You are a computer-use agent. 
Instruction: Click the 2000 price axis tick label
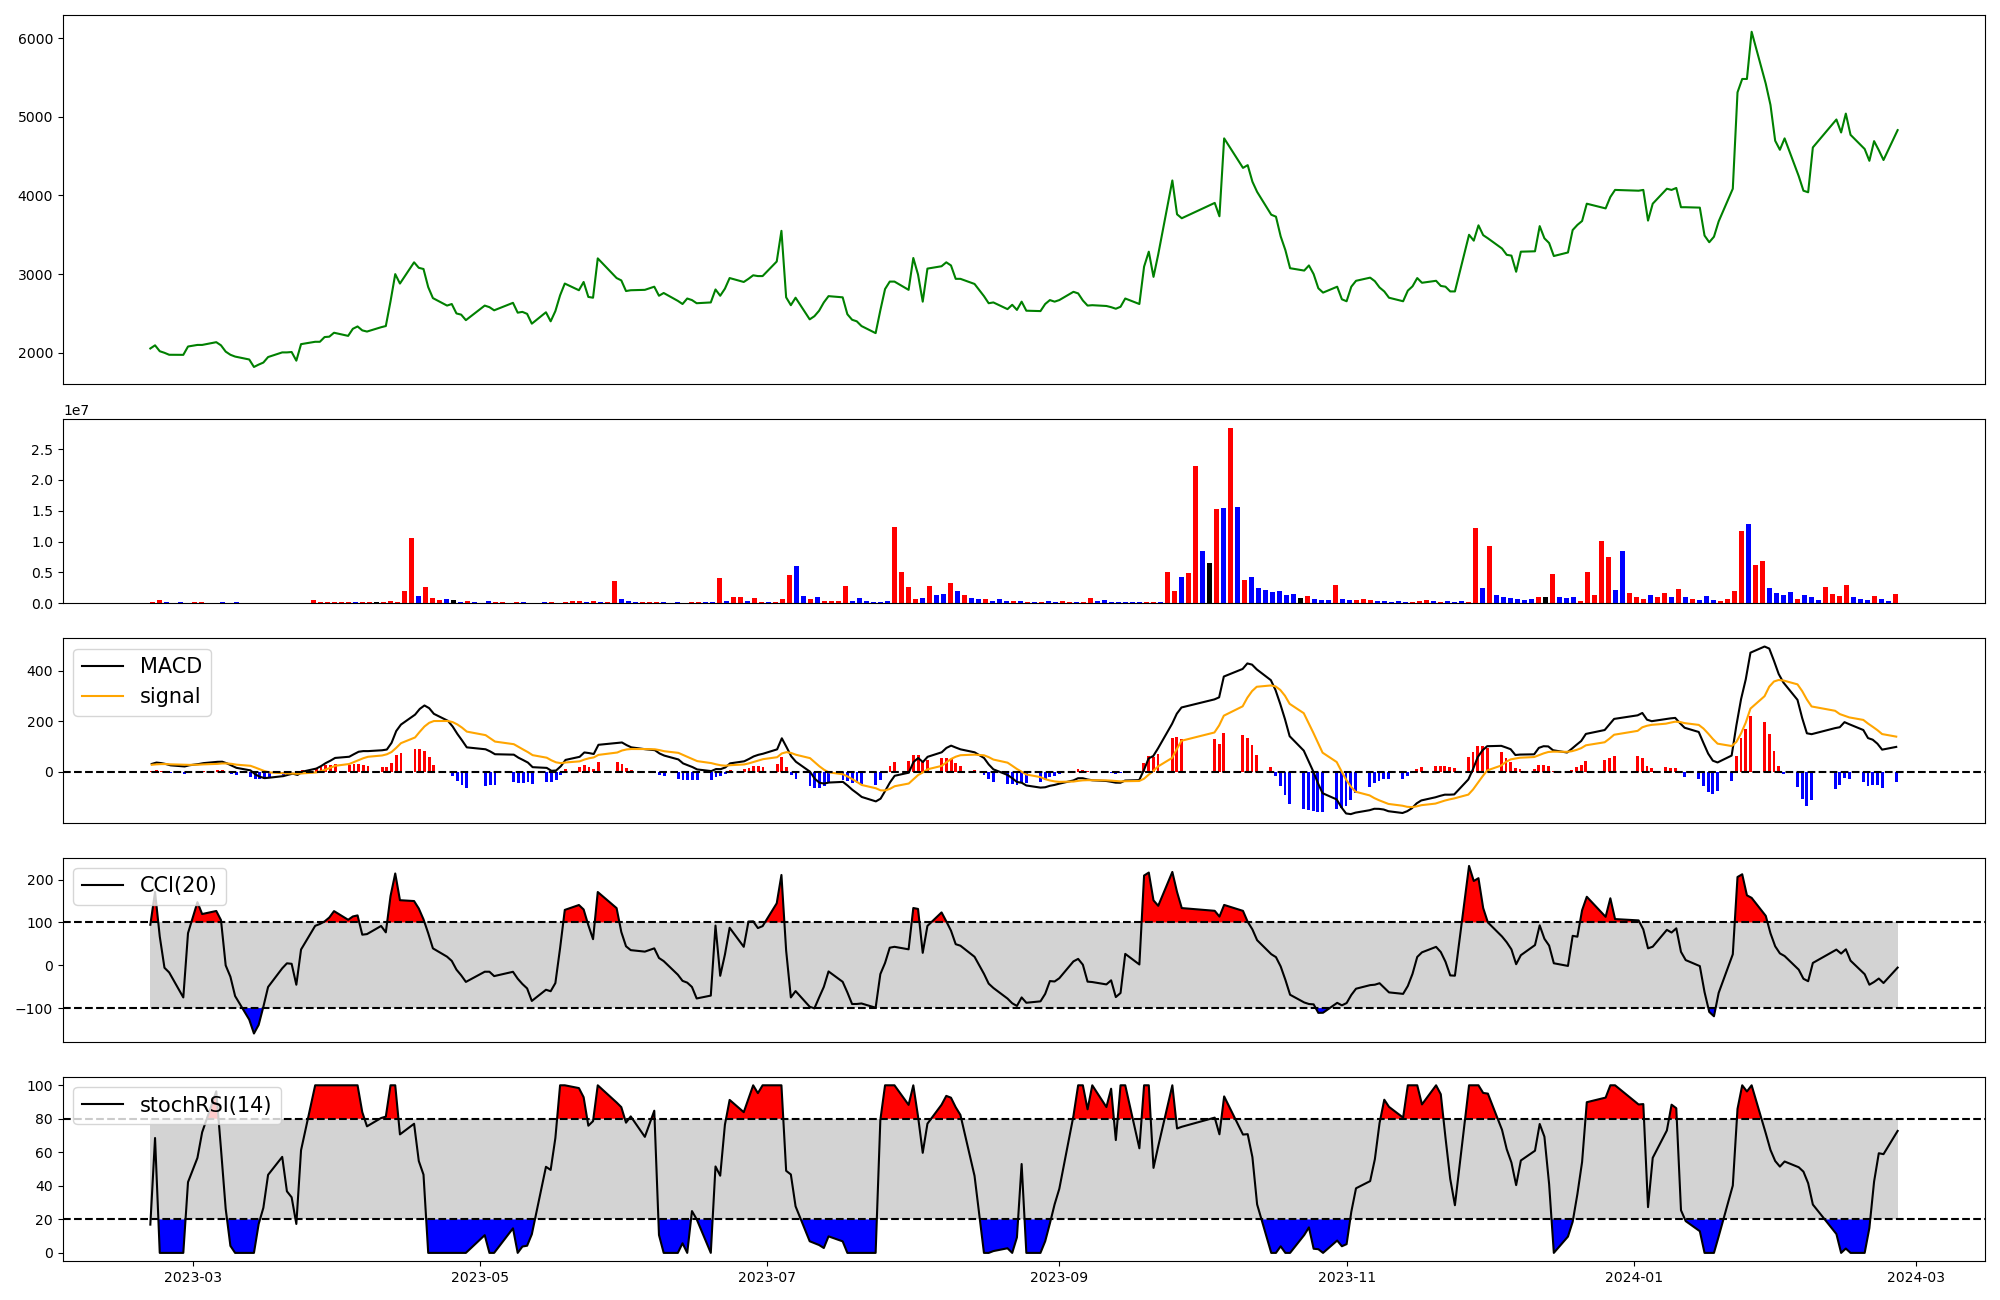(x=36, y=353)
